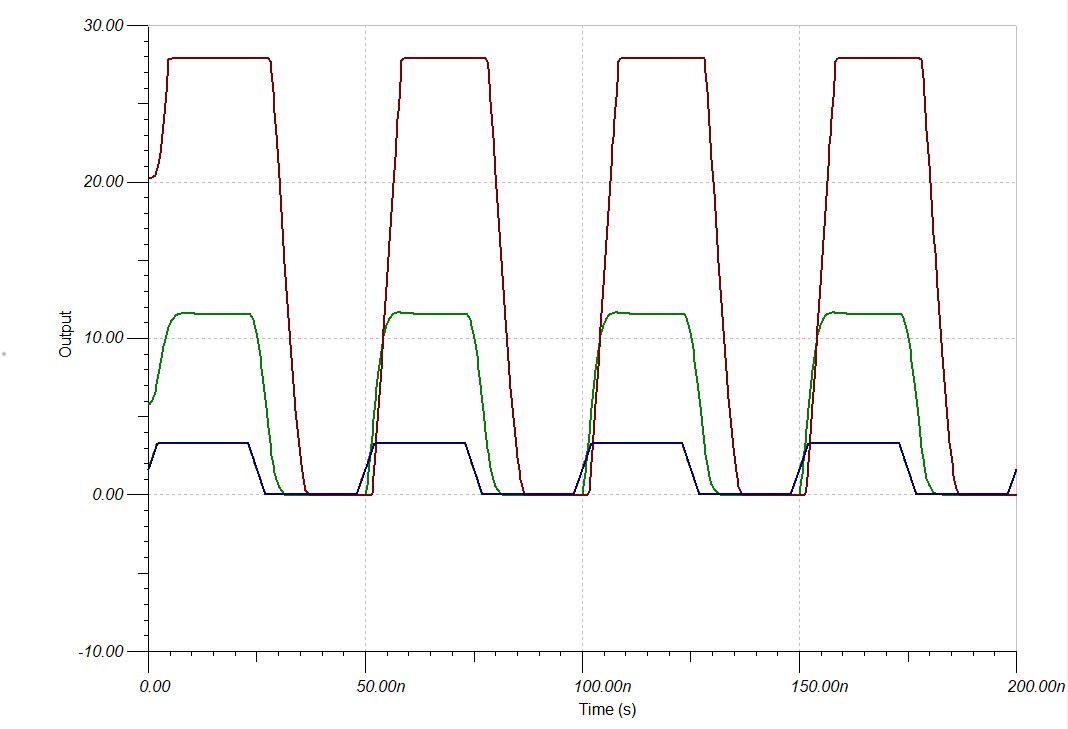Click the 0.00 x-axis label
The height and width of the screenshot is (729, 1068).
tap(155, 686)
